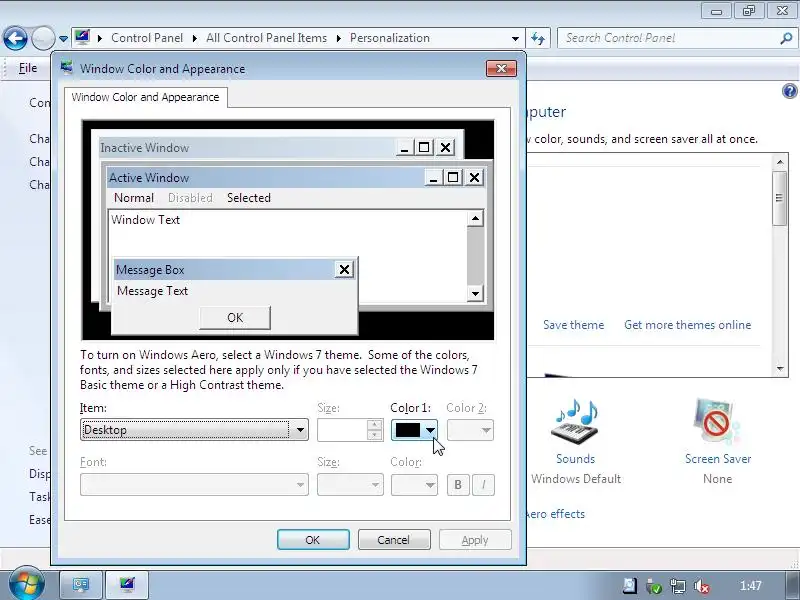Click the Active Window preview maximize icon

[453, 178]
